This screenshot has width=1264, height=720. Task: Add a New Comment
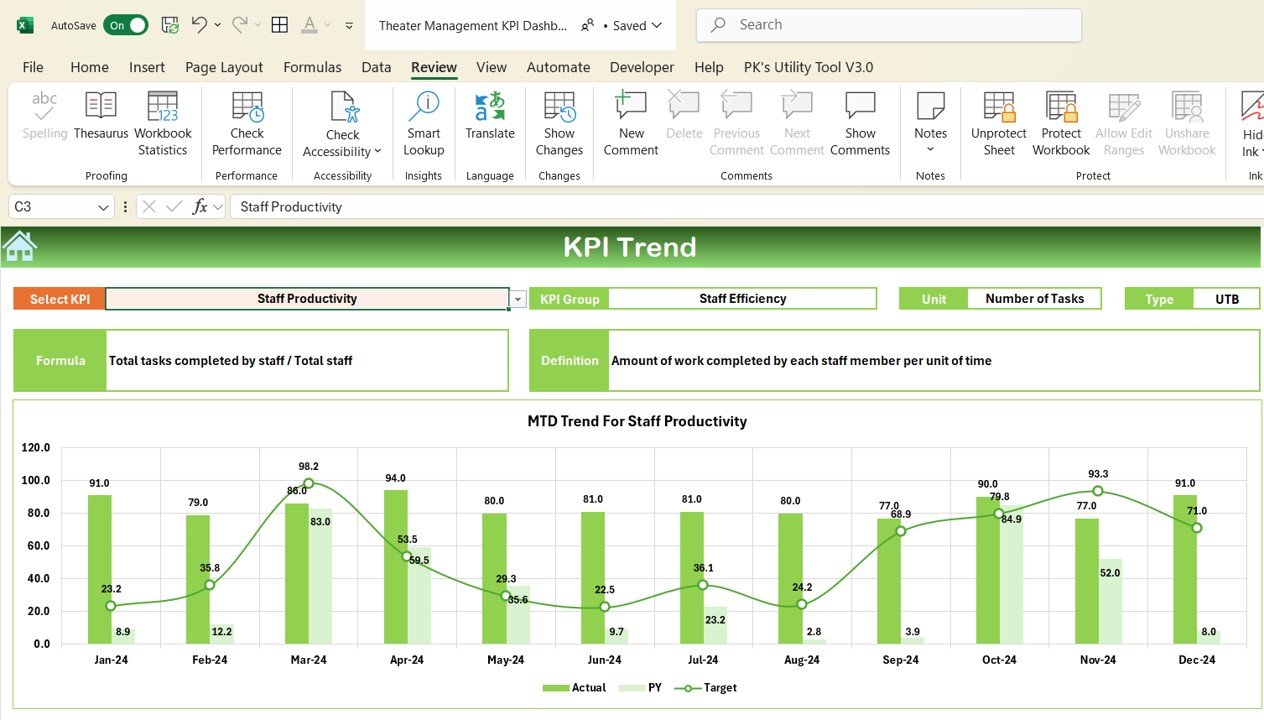(x=631, y=123)
